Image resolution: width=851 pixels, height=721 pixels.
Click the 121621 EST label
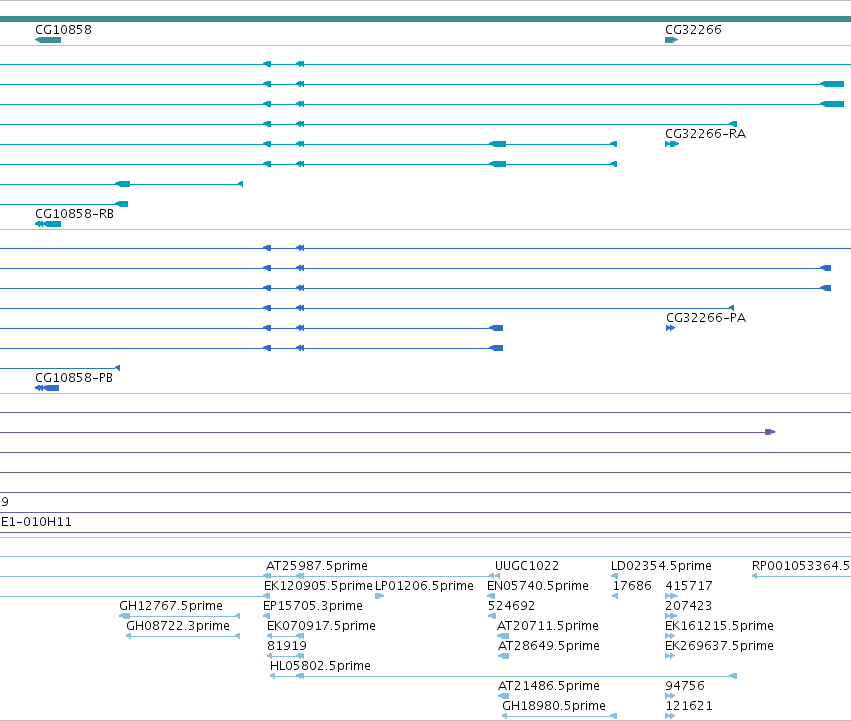click(689, 706)
